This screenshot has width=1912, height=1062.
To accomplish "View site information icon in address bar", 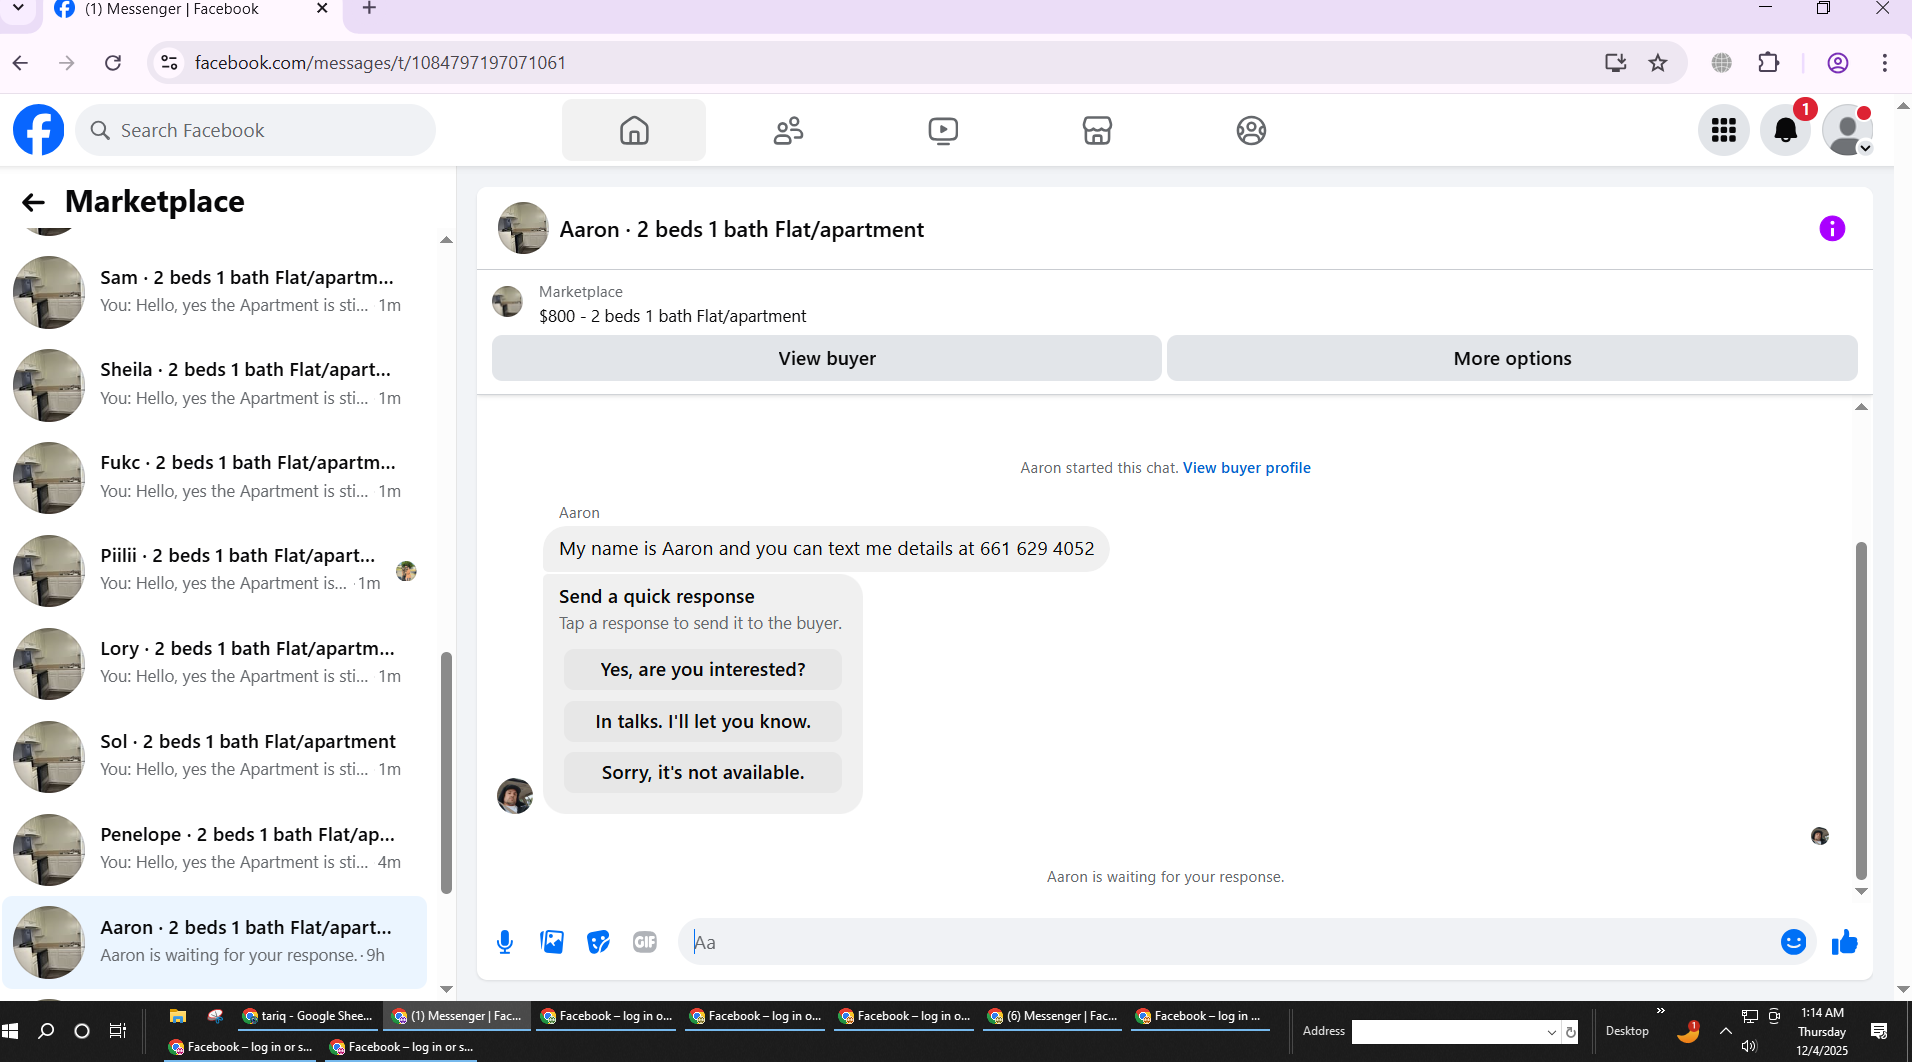I will (x=169, y=63).
